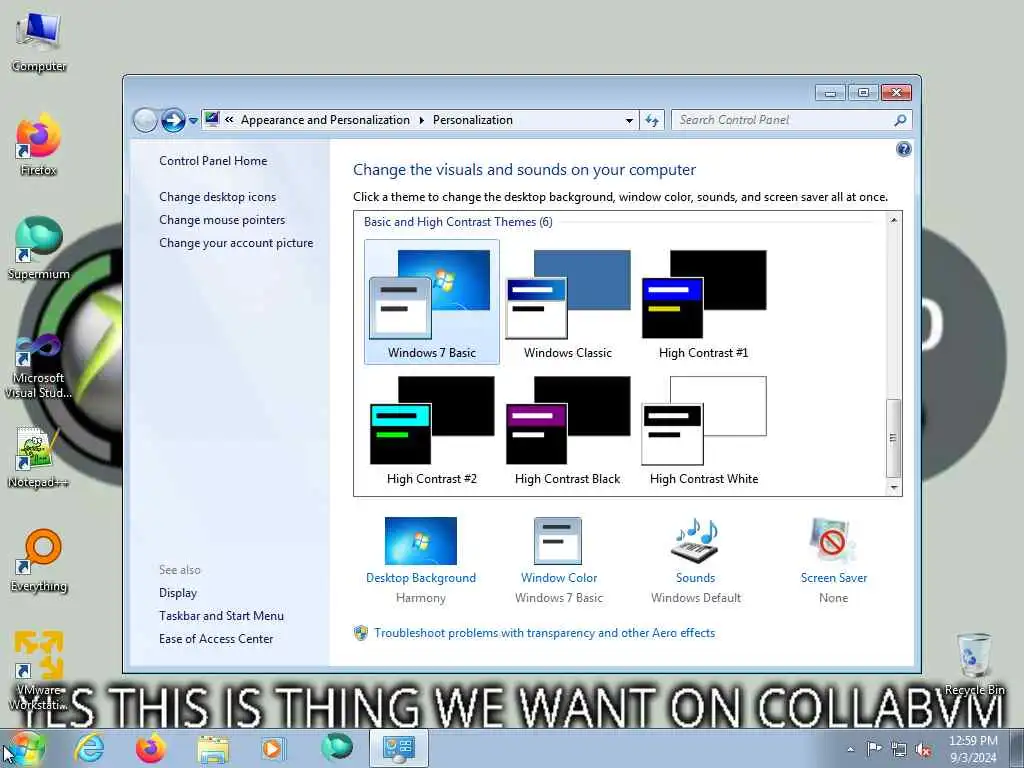This screenshot has width=1024, height=768.
Task: Open Action Center flag tray icon
Action: pos(874,748)
